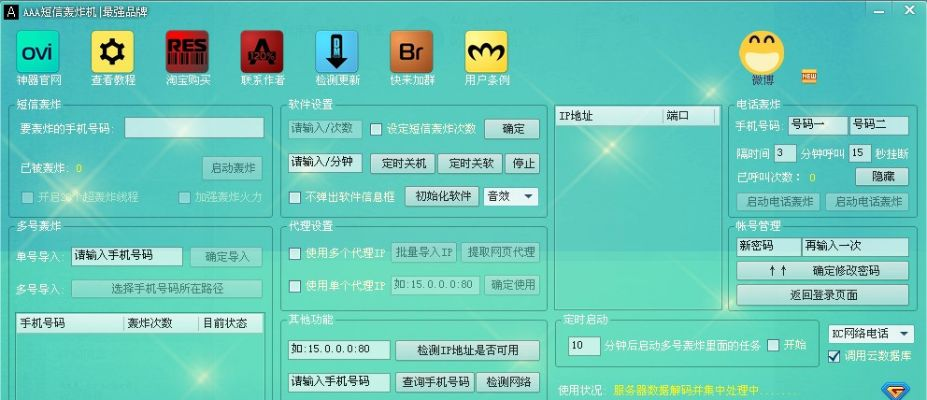
Task: Open the 微博 smiley face icon
Action: 762,52
